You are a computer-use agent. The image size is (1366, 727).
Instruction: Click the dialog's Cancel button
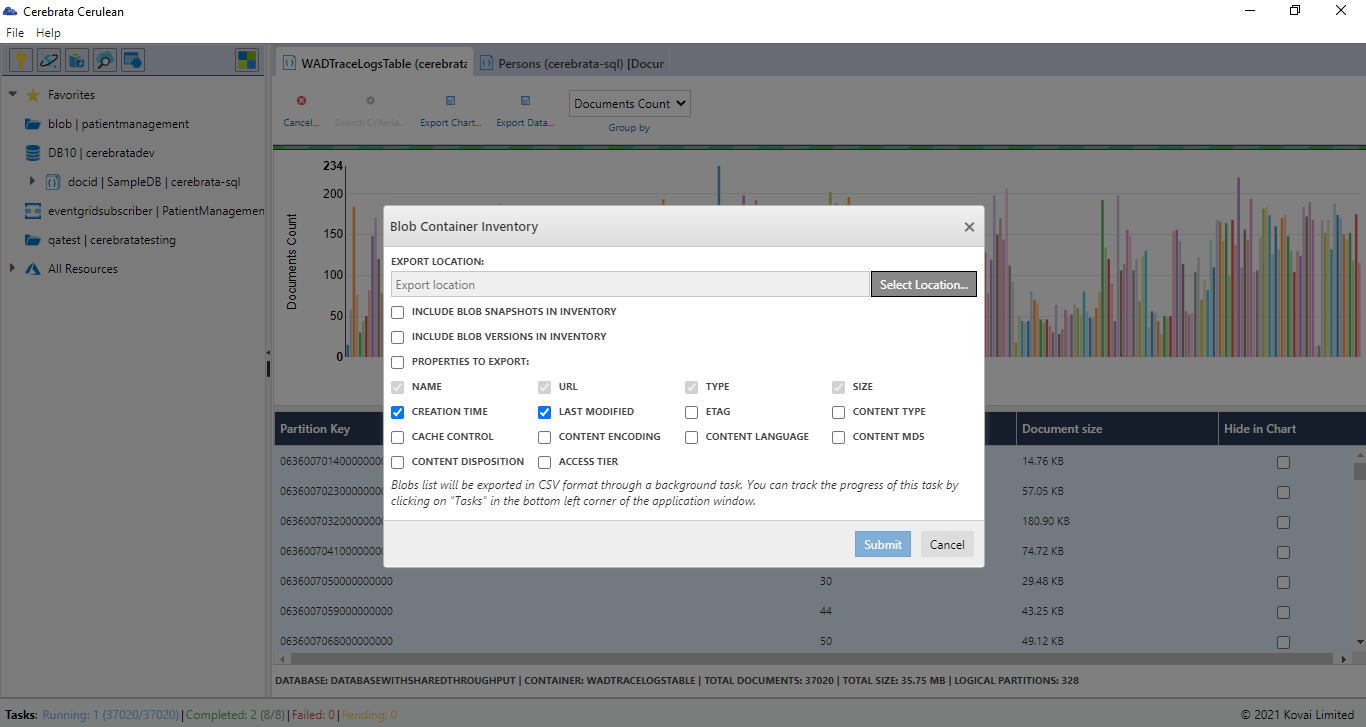pyautogui.click(x=947, y=545)
